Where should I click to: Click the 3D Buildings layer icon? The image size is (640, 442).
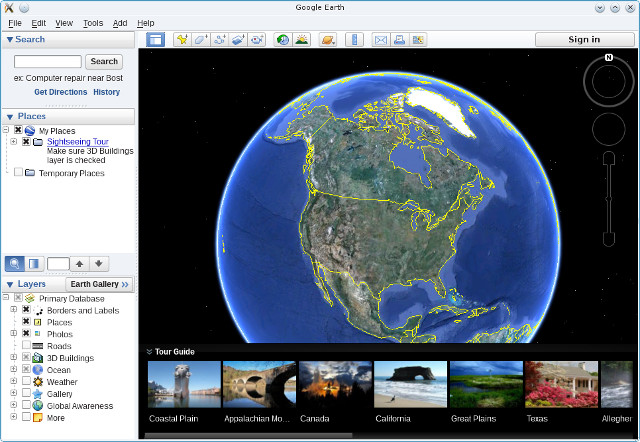[38, 358]
